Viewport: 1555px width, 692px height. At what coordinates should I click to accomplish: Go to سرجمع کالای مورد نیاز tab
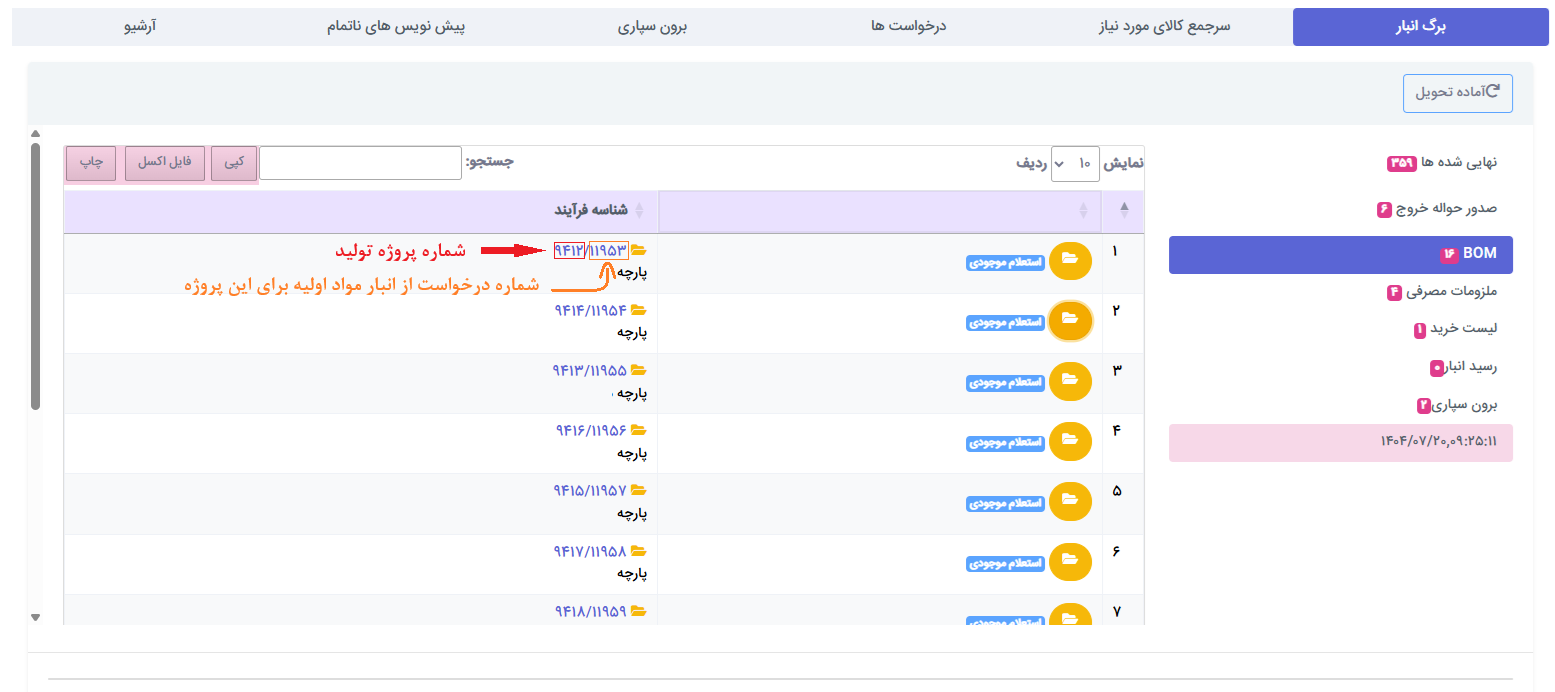tap(1164, 27)
